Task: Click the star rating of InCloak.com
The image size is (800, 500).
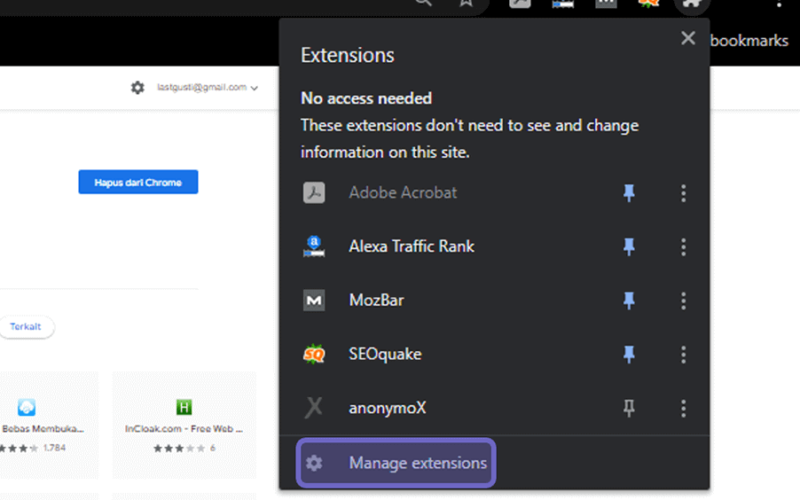Action: click(x=179, y=448)
